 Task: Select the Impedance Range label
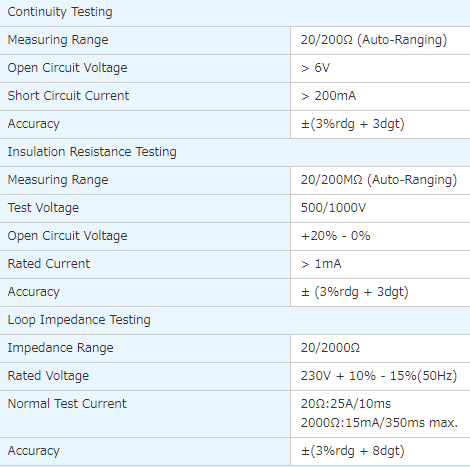pos(60,348)
